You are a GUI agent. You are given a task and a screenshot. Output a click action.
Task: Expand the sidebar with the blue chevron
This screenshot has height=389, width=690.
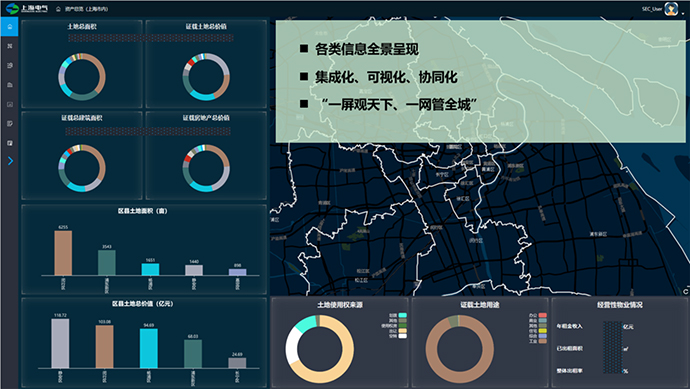coord(10,161)
